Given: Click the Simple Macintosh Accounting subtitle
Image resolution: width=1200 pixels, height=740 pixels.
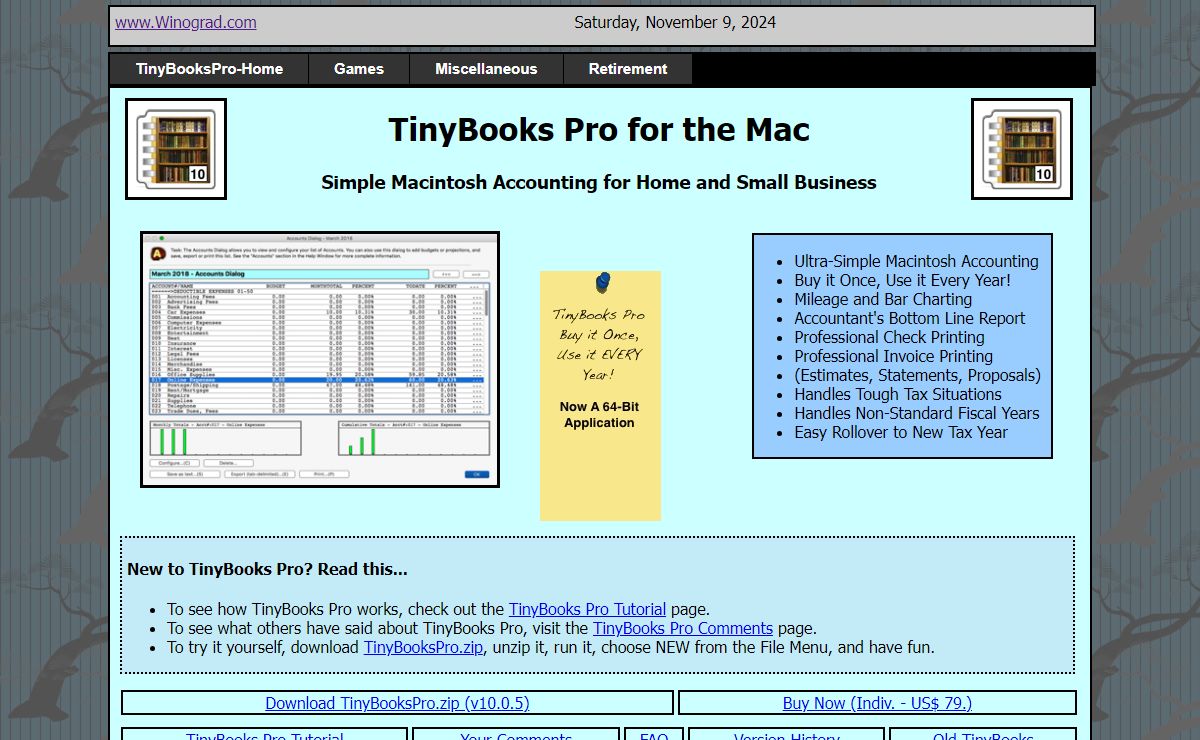Looking at the screenshot, I should click(x=599, y=182).
